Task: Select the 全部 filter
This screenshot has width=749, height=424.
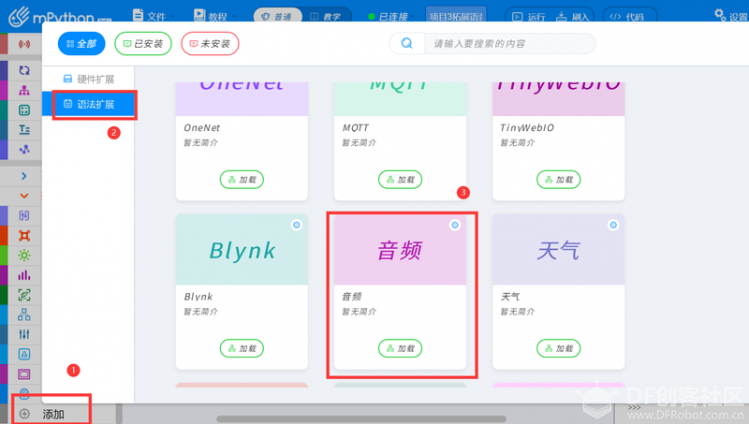Action: 81,44
